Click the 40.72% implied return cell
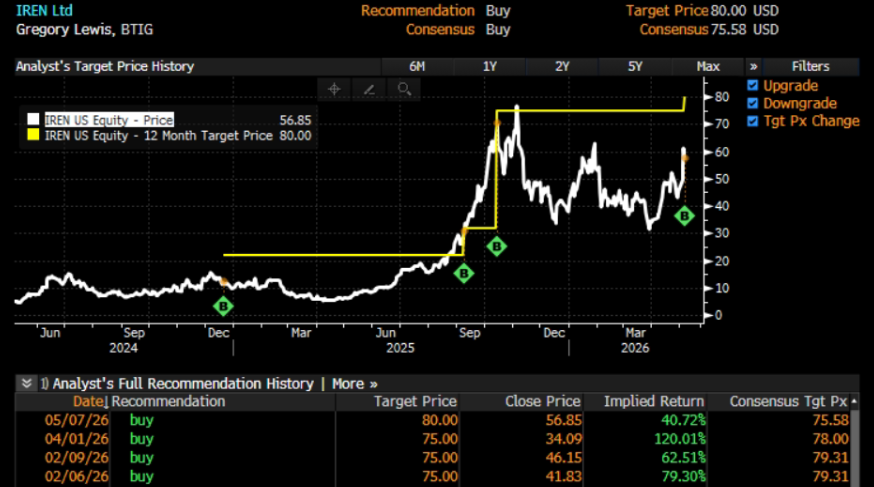 click(x=683, y=420)
